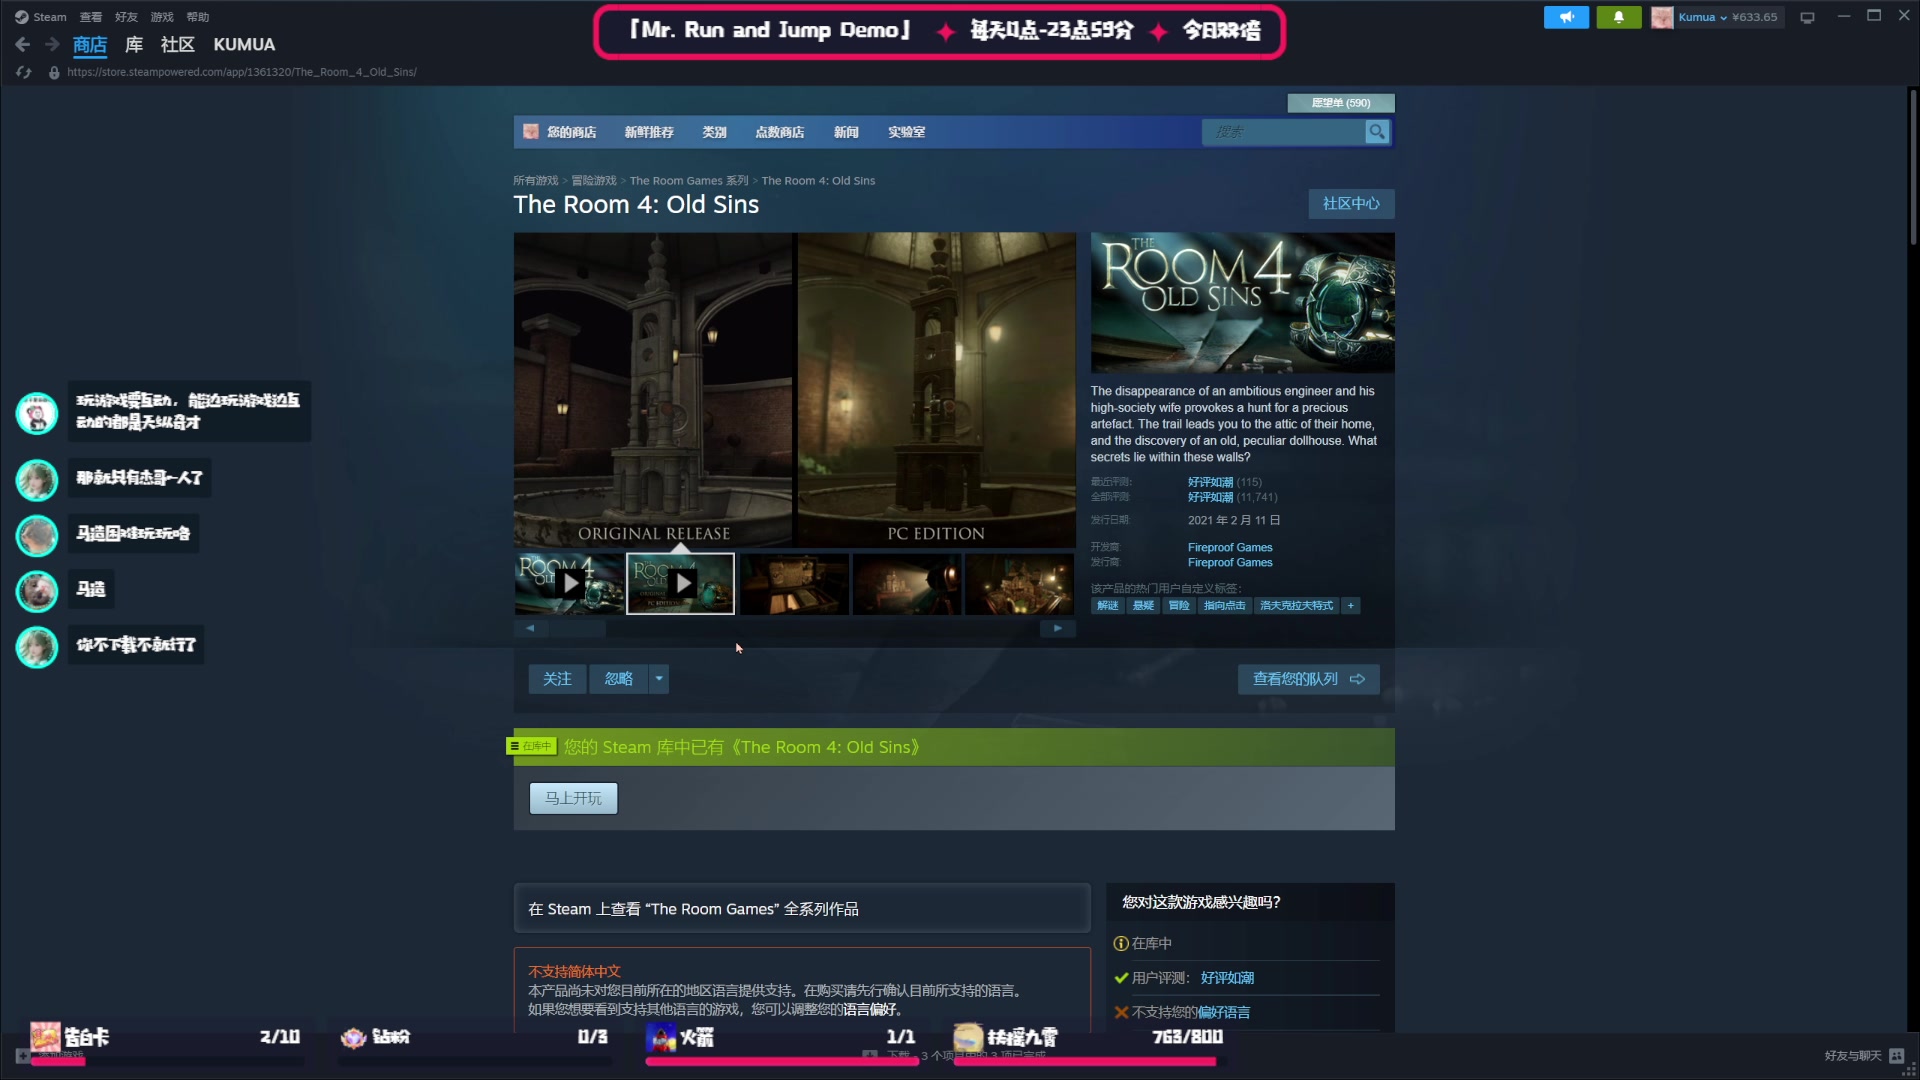
Task: Expand the 忽略 dropdown arrow
Action: point(659,679)
